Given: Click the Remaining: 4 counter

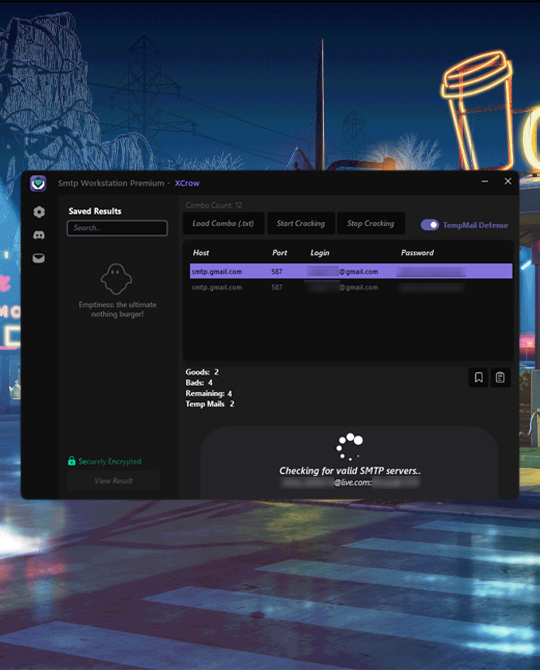Looking at the screenshot, I should click(209, 393).
